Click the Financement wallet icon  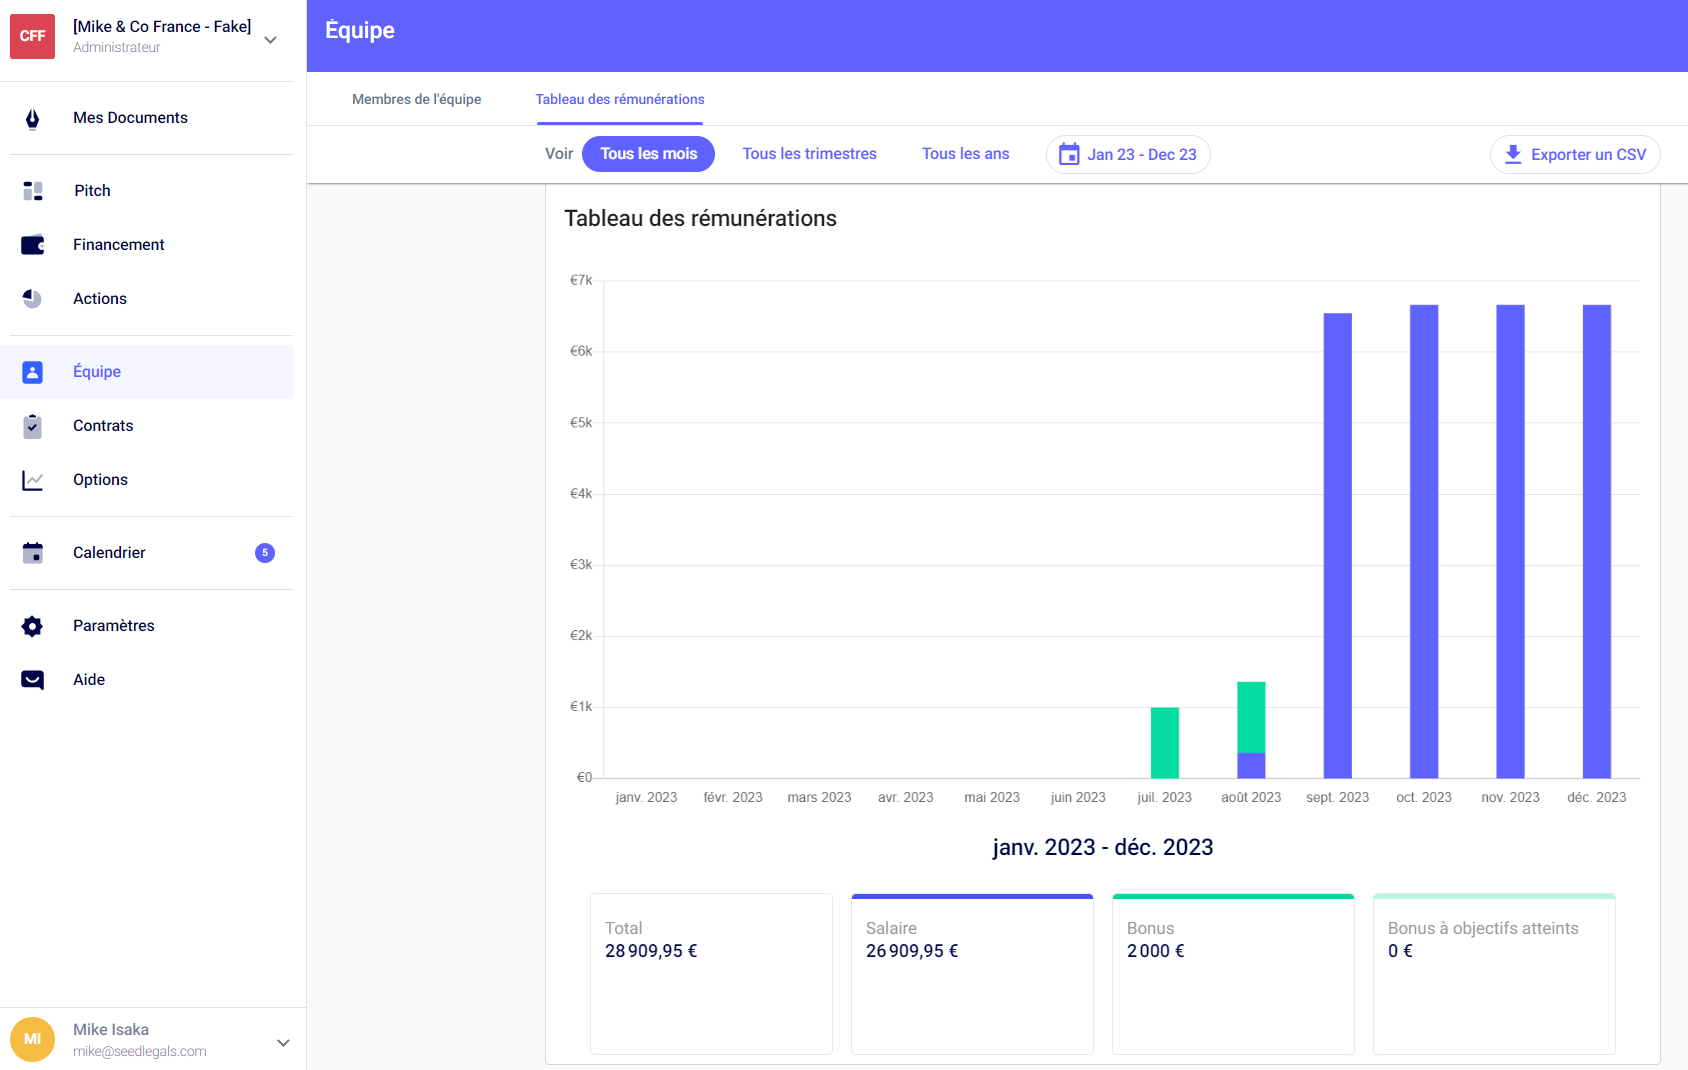pos(32,245)
